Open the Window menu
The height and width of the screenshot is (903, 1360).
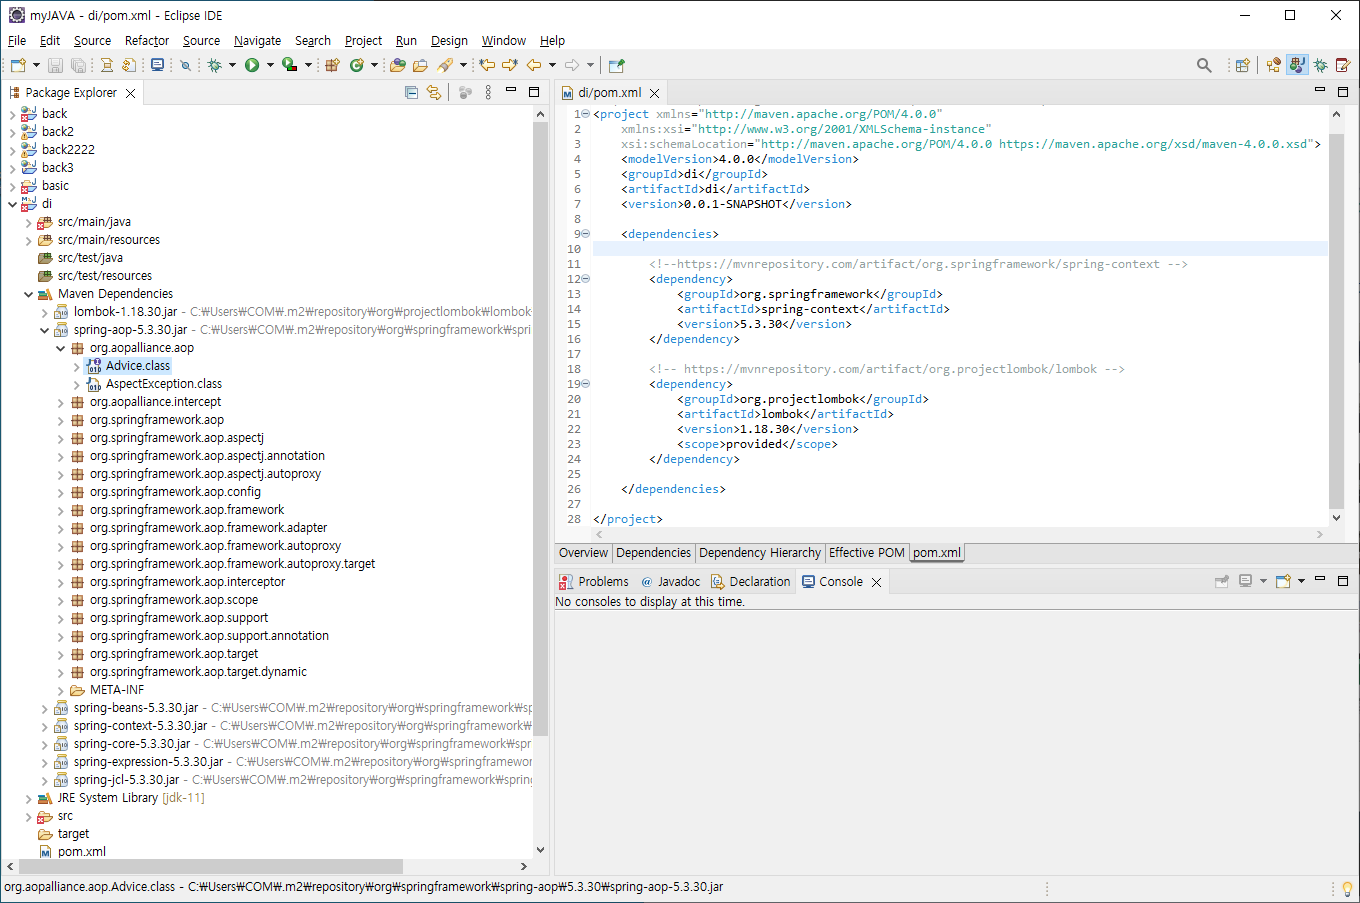[503, 40]
